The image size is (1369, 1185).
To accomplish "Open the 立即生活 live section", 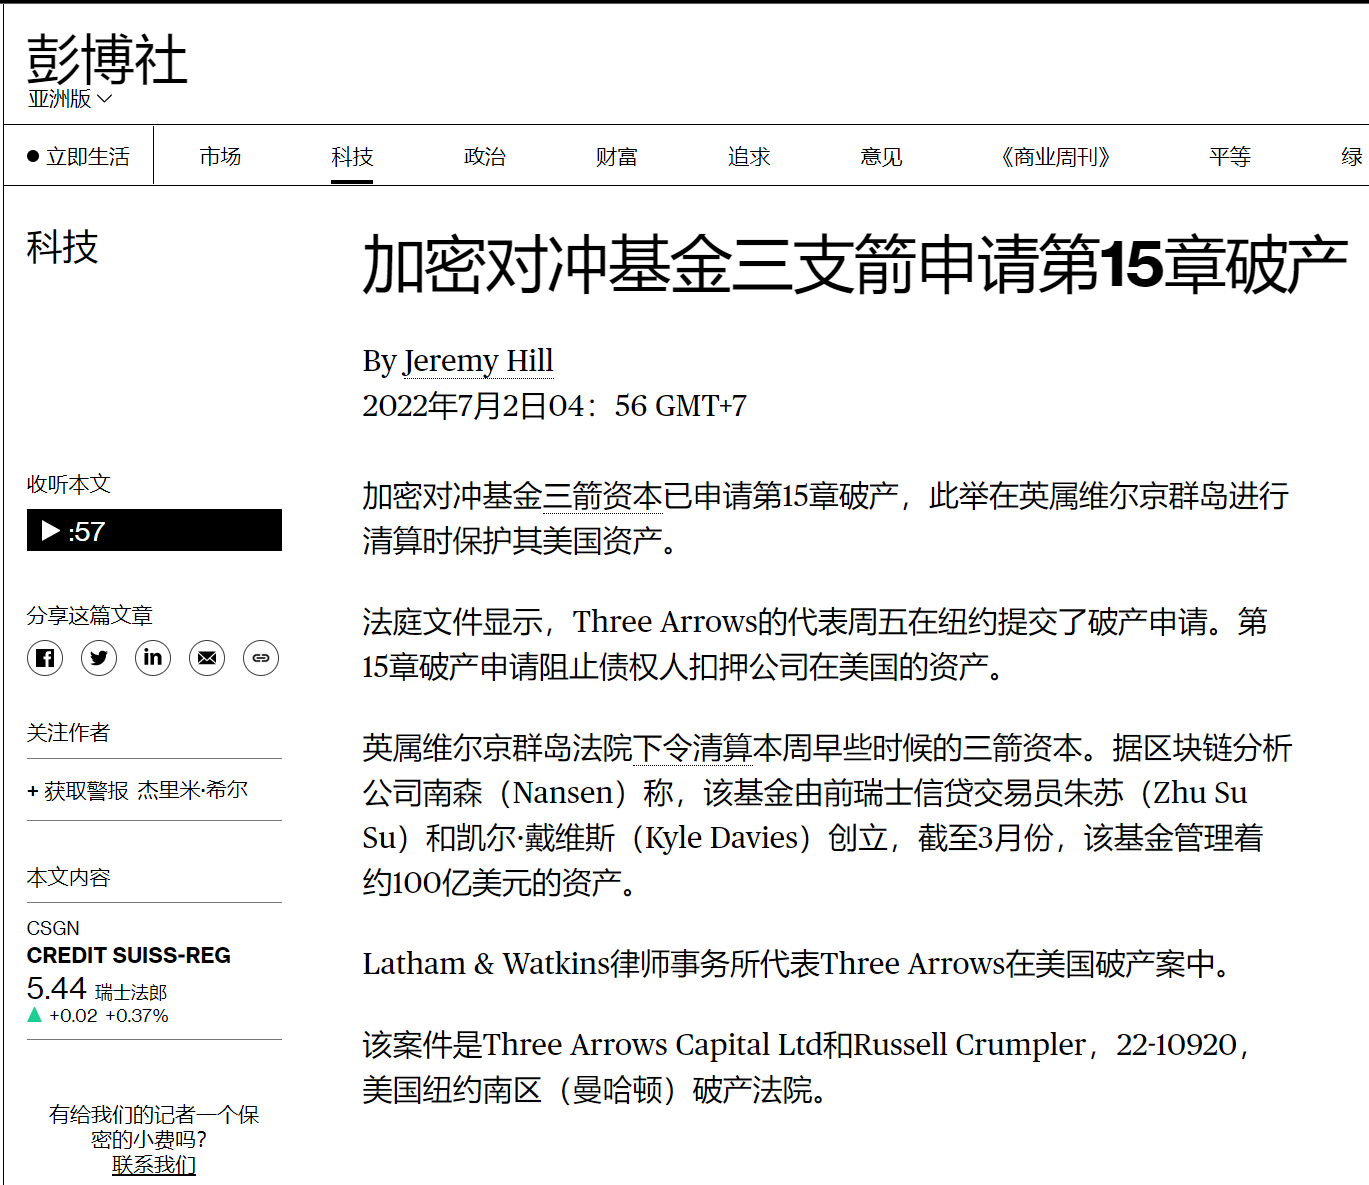I will pos(79,157).
